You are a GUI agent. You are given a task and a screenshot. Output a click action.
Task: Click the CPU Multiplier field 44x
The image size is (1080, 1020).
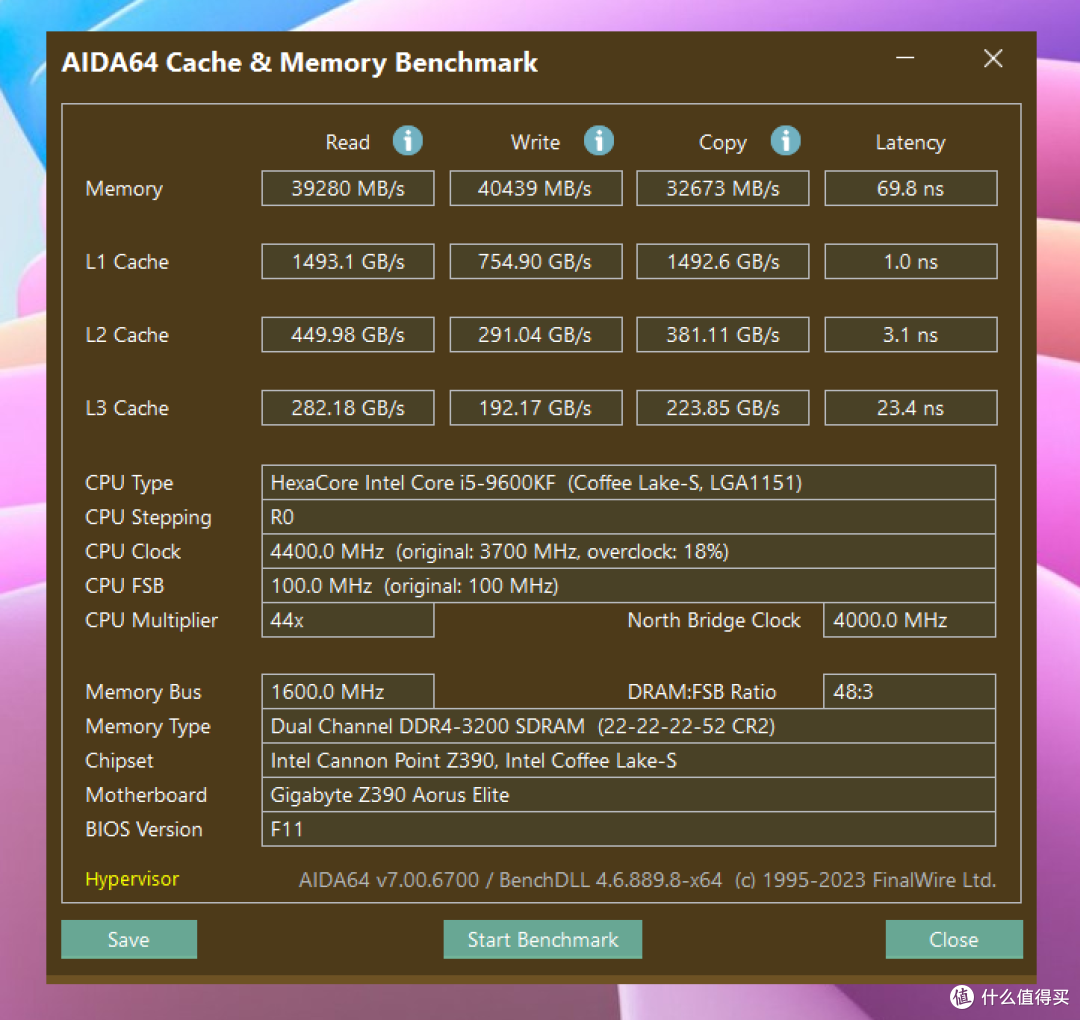(348, 620)
